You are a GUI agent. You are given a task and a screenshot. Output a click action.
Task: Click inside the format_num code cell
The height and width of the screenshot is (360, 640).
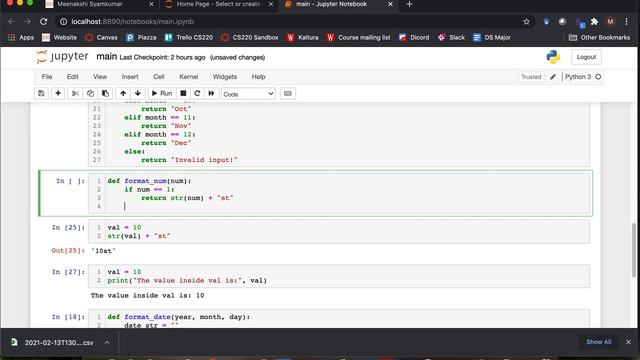pyautogui.click(x=340, y=193)
